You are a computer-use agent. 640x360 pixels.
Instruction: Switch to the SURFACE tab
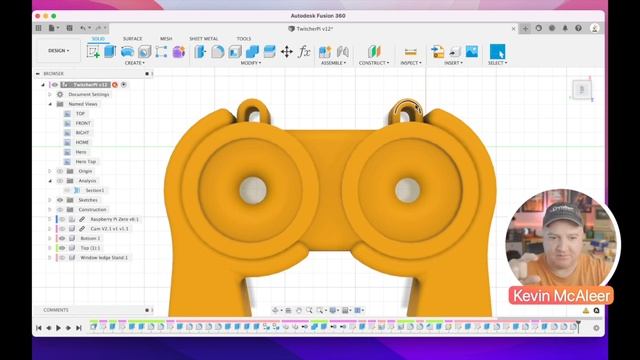(x=133, y=39)
